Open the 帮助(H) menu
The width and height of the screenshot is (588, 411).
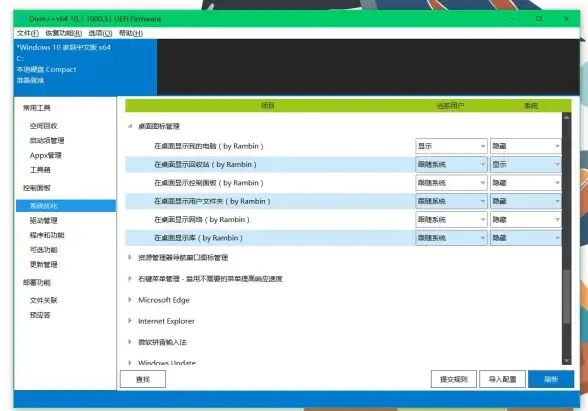click(130, 33)
